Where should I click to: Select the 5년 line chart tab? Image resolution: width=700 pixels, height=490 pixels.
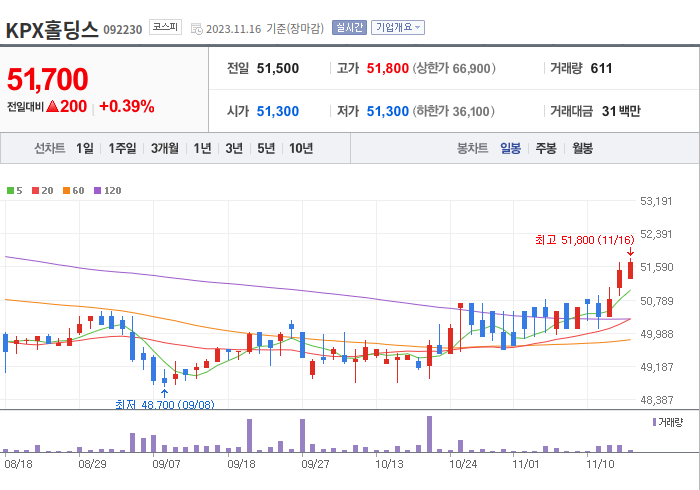click(266, 148)
